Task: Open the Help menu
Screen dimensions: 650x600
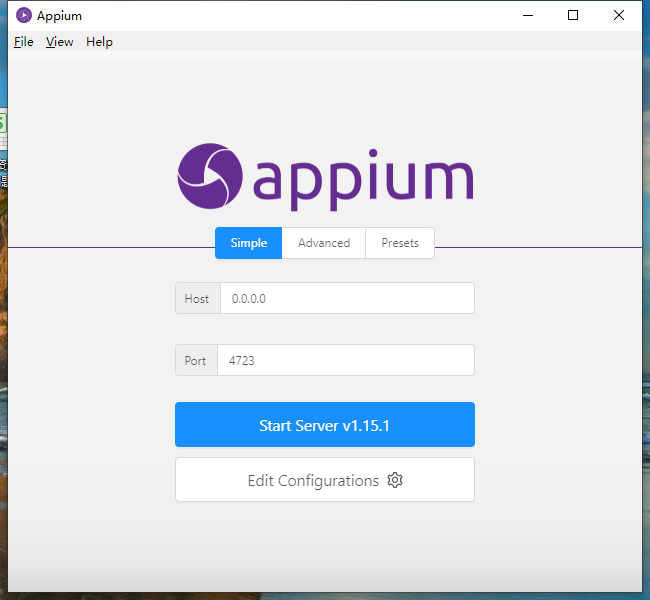Action: (x=99, y=42)
